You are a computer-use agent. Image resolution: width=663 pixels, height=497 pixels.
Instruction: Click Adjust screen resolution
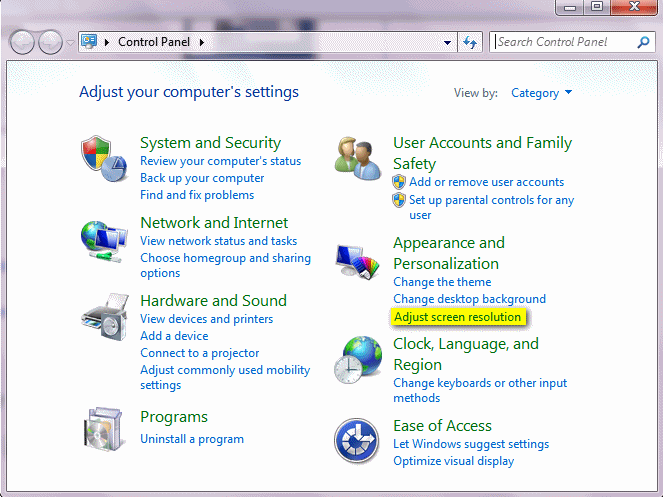pos(458,317)
